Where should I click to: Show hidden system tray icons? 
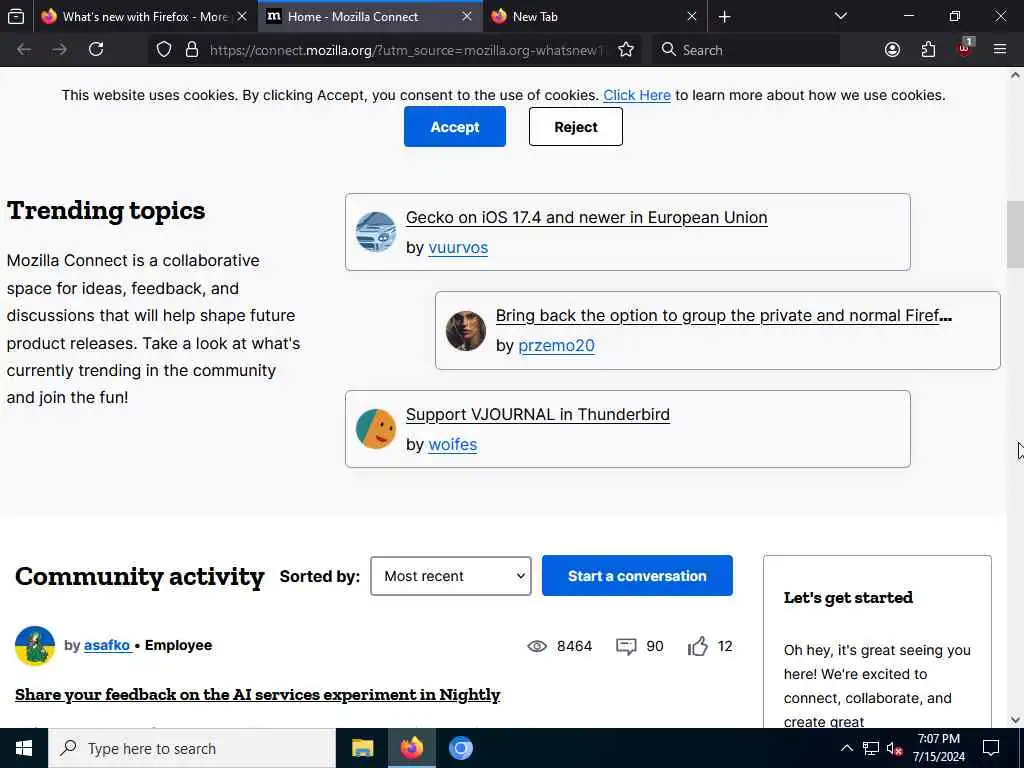(x=846, y=748)
